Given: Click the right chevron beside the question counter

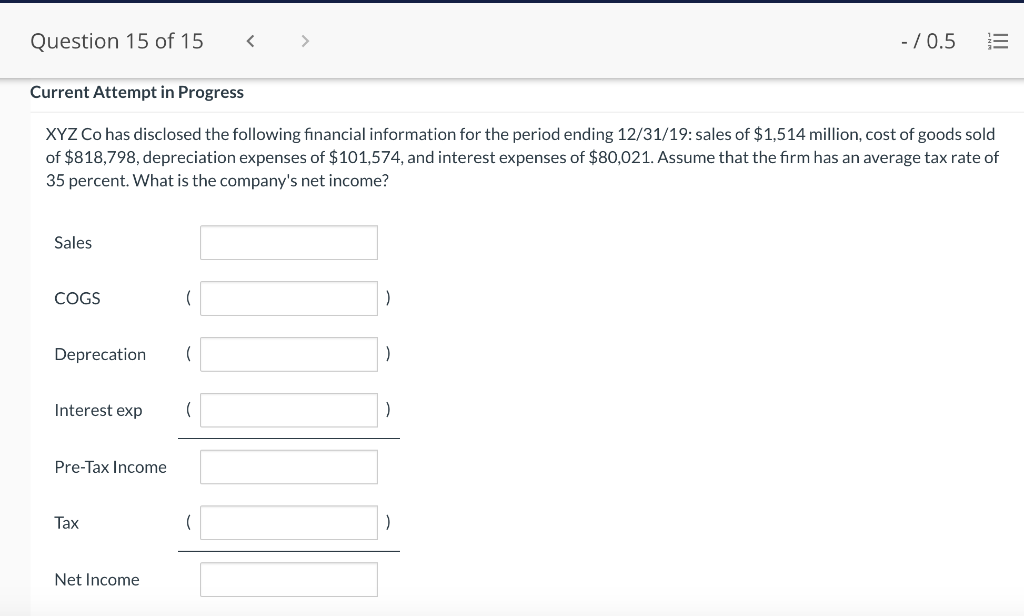Looking at the screenshot, I should pos(304,41).
